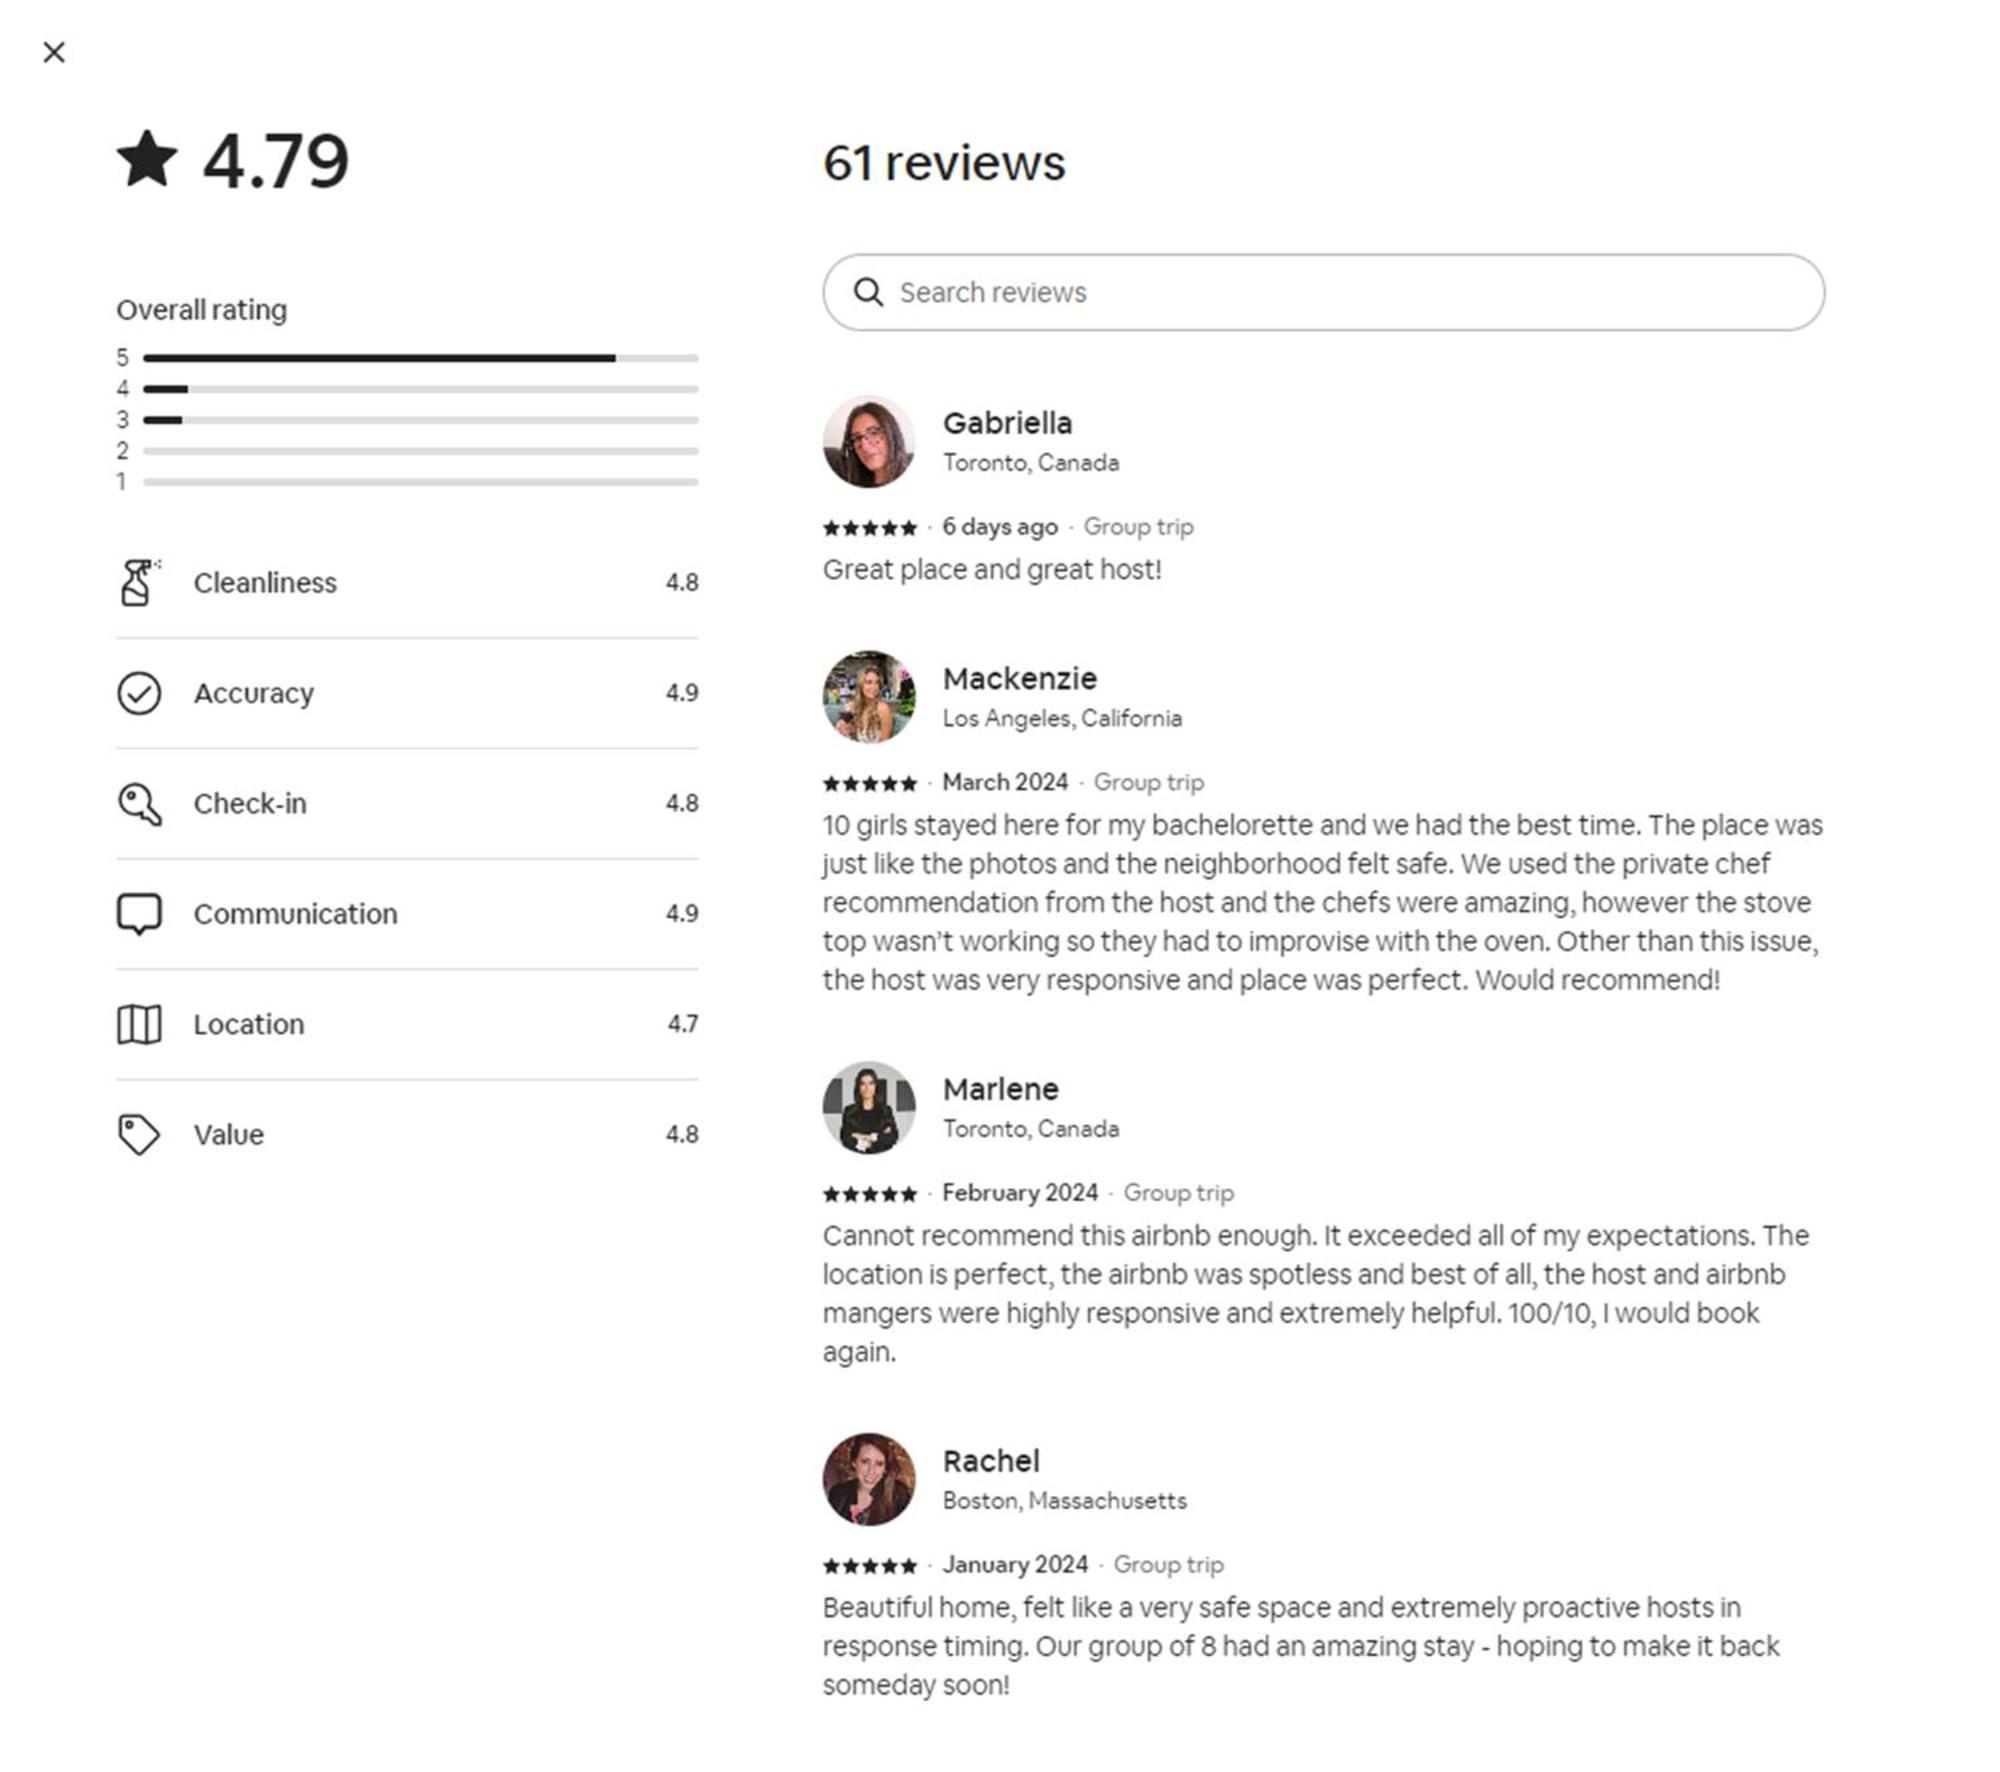This screenshot has height=1772, width=2000.
Task: Open Rachel's profile photo
Action: point(868,1479)
